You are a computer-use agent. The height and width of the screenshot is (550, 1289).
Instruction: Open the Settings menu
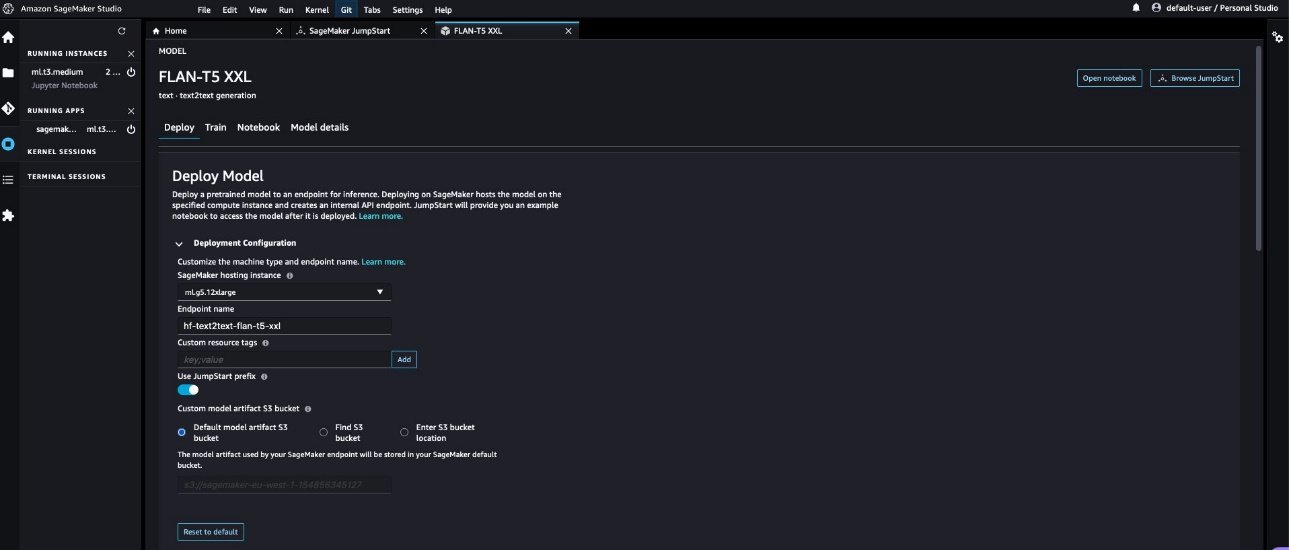pyautogui.click(x=407, y=9)
